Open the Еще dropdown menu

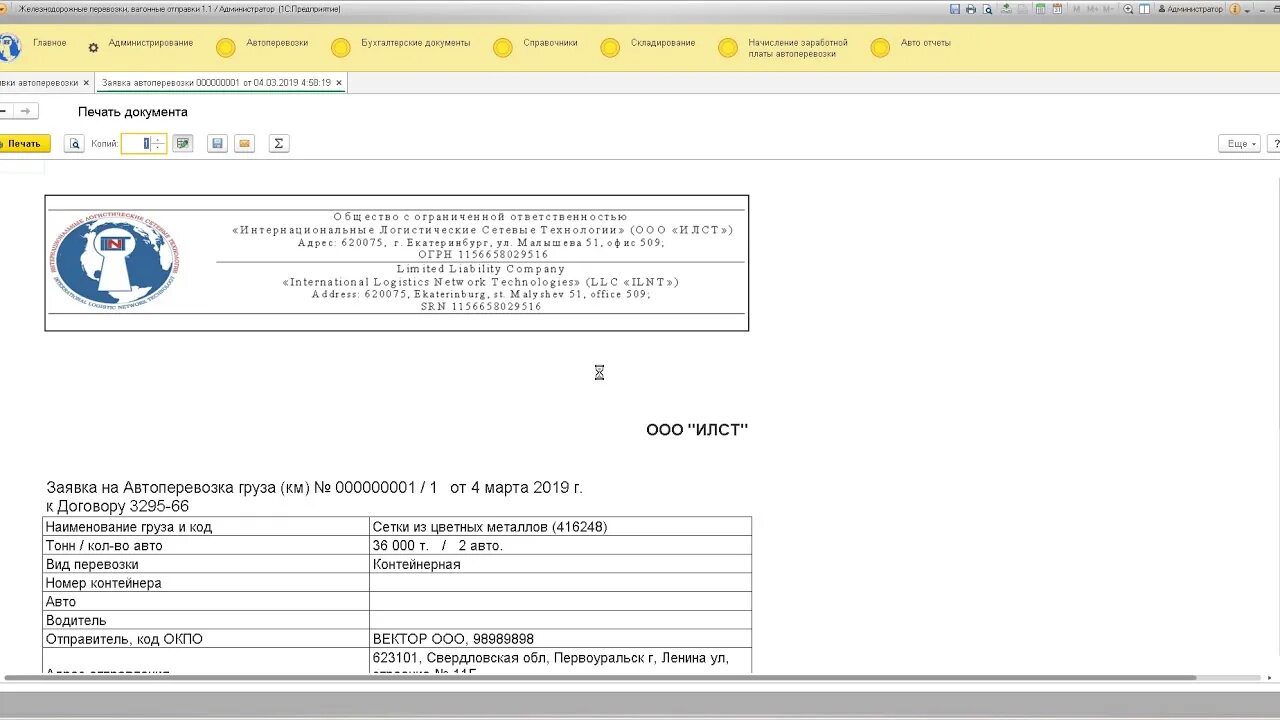1238,144
